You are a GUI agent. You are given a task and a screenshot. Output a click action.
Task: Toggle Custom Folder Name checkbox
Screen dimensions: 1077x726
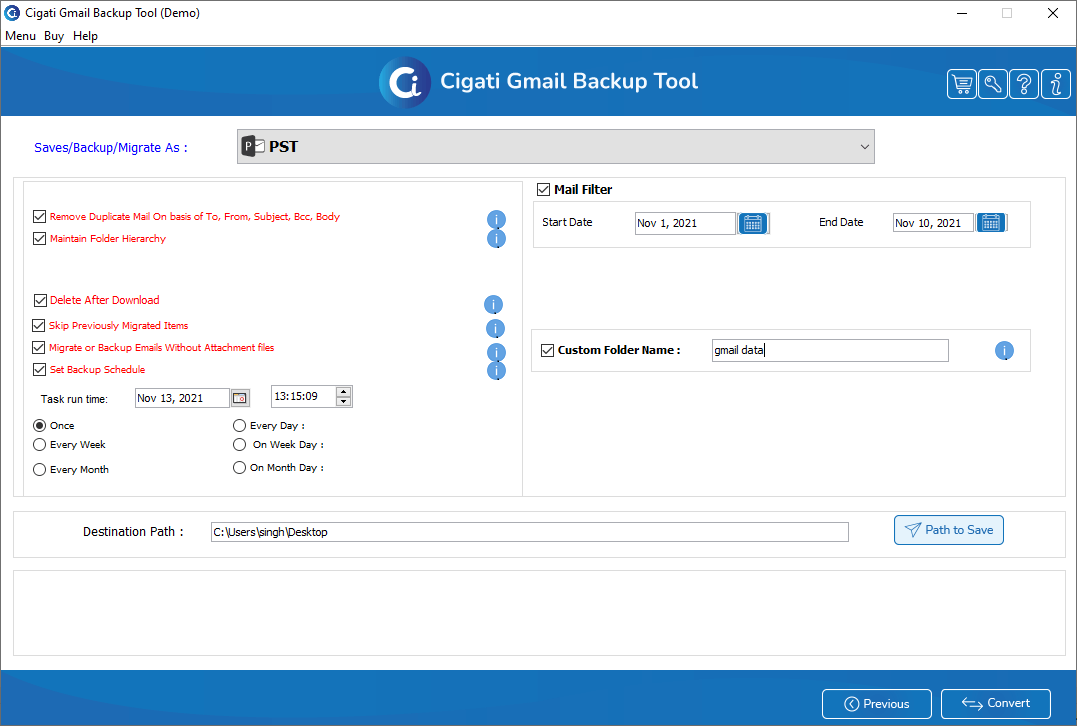click(547, 350)
